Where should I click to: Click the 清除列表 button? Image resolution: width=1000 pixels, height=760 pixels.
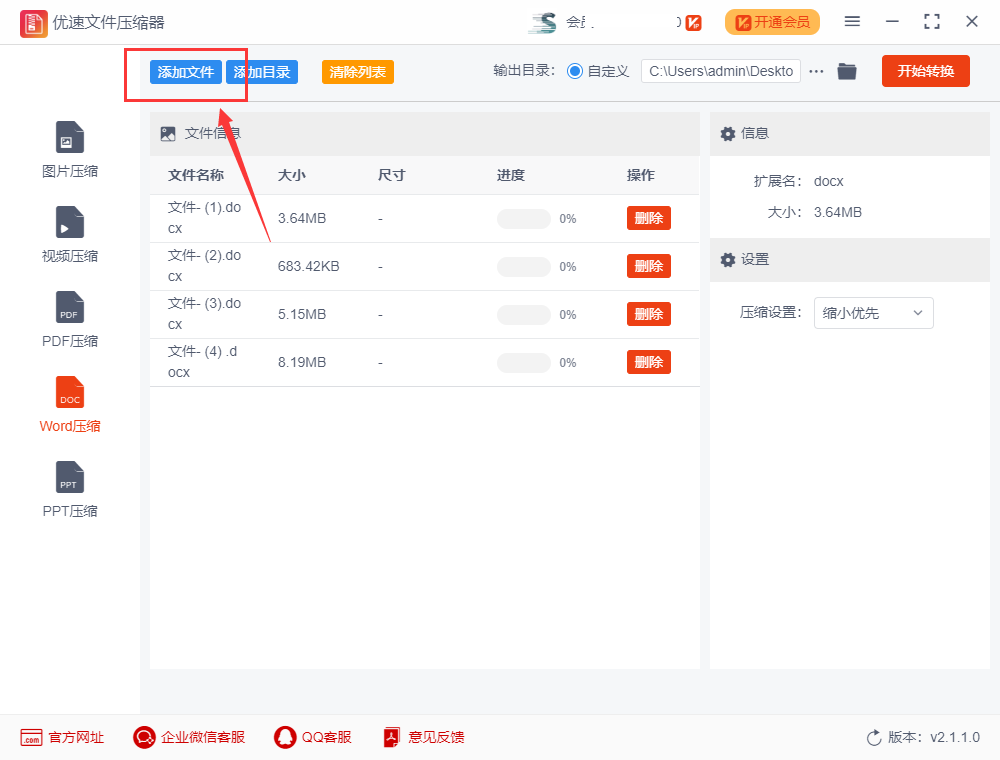(x=358, y=72)
